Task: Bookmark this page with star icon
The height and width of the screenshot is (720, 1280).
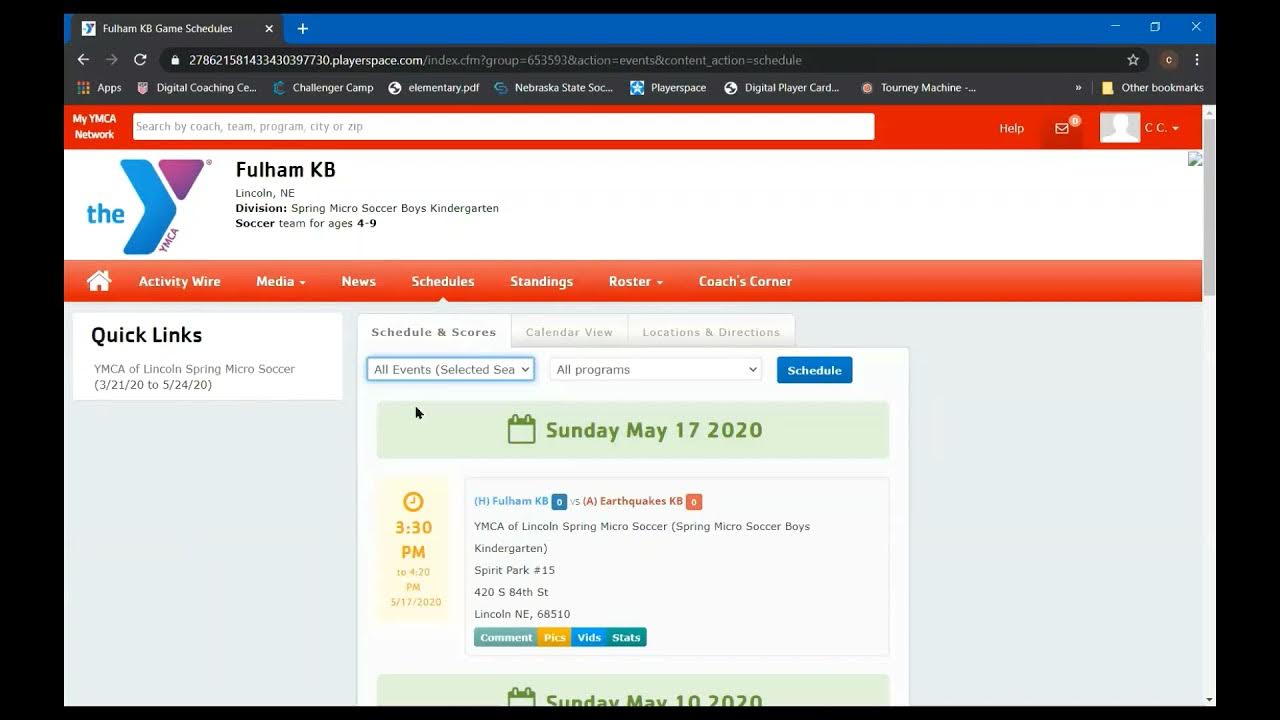Action: tap(1133, 60)
